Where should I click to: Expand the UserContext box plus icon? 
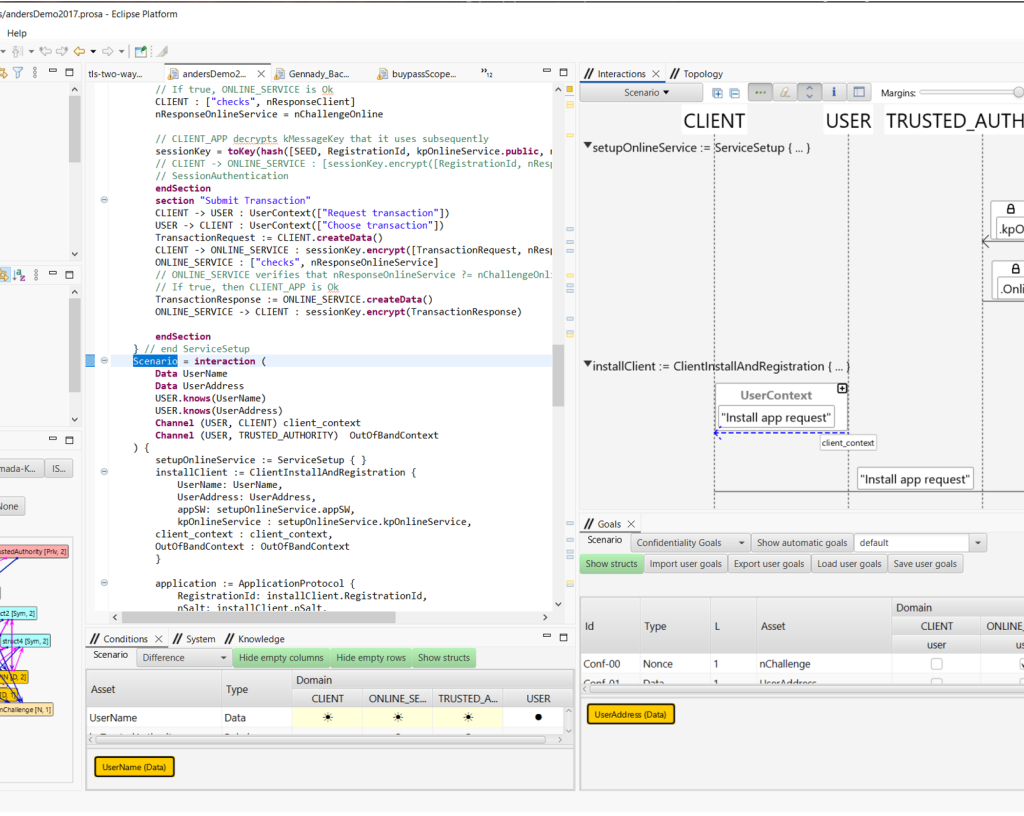coord(842,388)
